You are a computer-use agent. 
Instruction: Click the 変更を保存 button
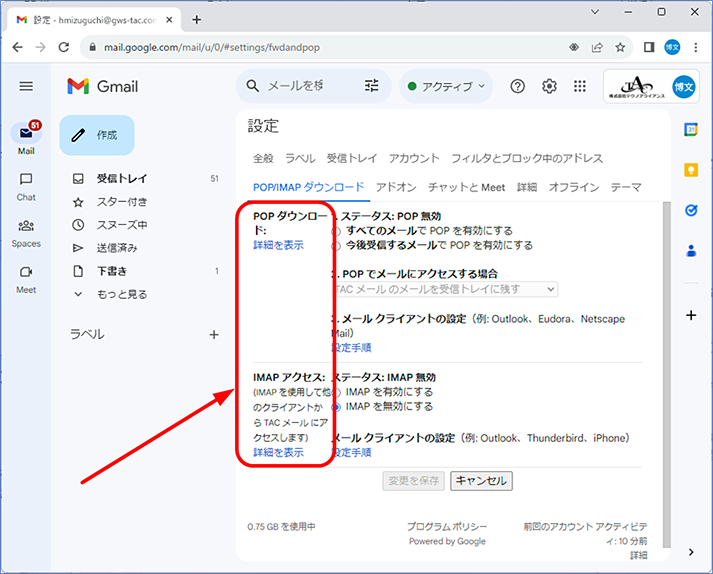[413, 481]
